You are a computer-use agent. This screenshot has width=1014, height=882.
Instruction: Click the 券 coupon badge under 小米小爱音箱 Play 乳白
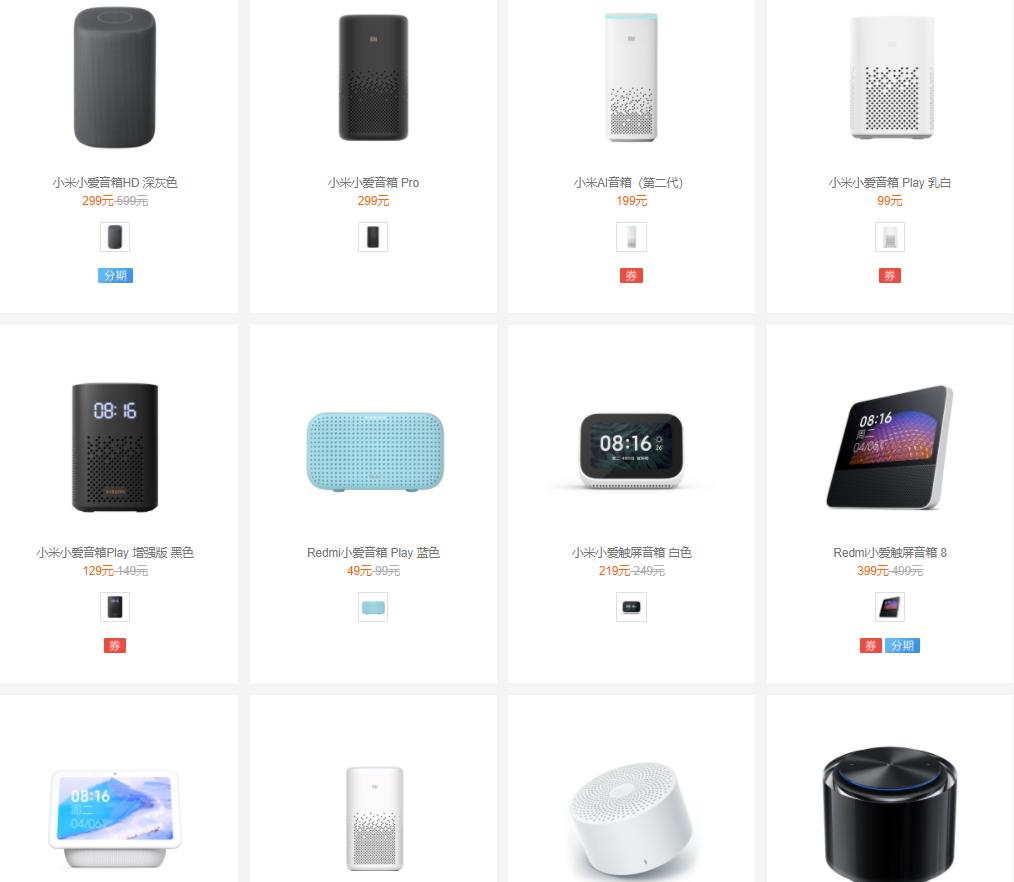pos(890,275)
